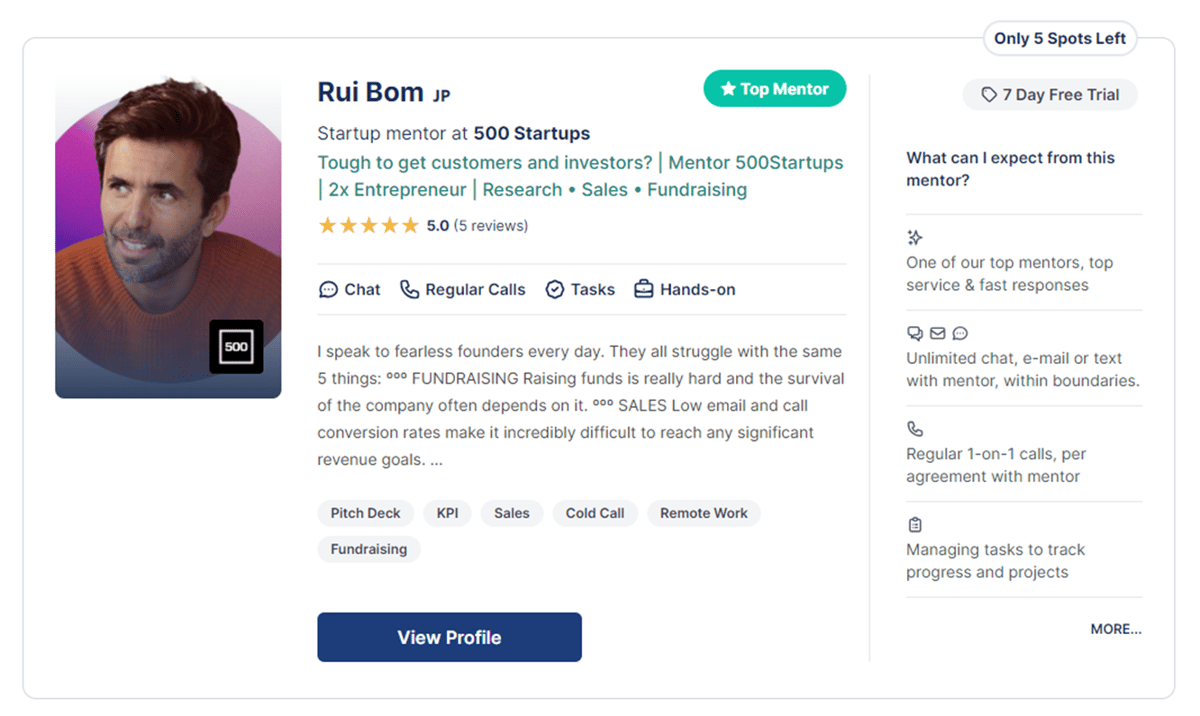Select the Pitch Deck tag
This screenshot has width=1200, height=716.
click(365, 513)
